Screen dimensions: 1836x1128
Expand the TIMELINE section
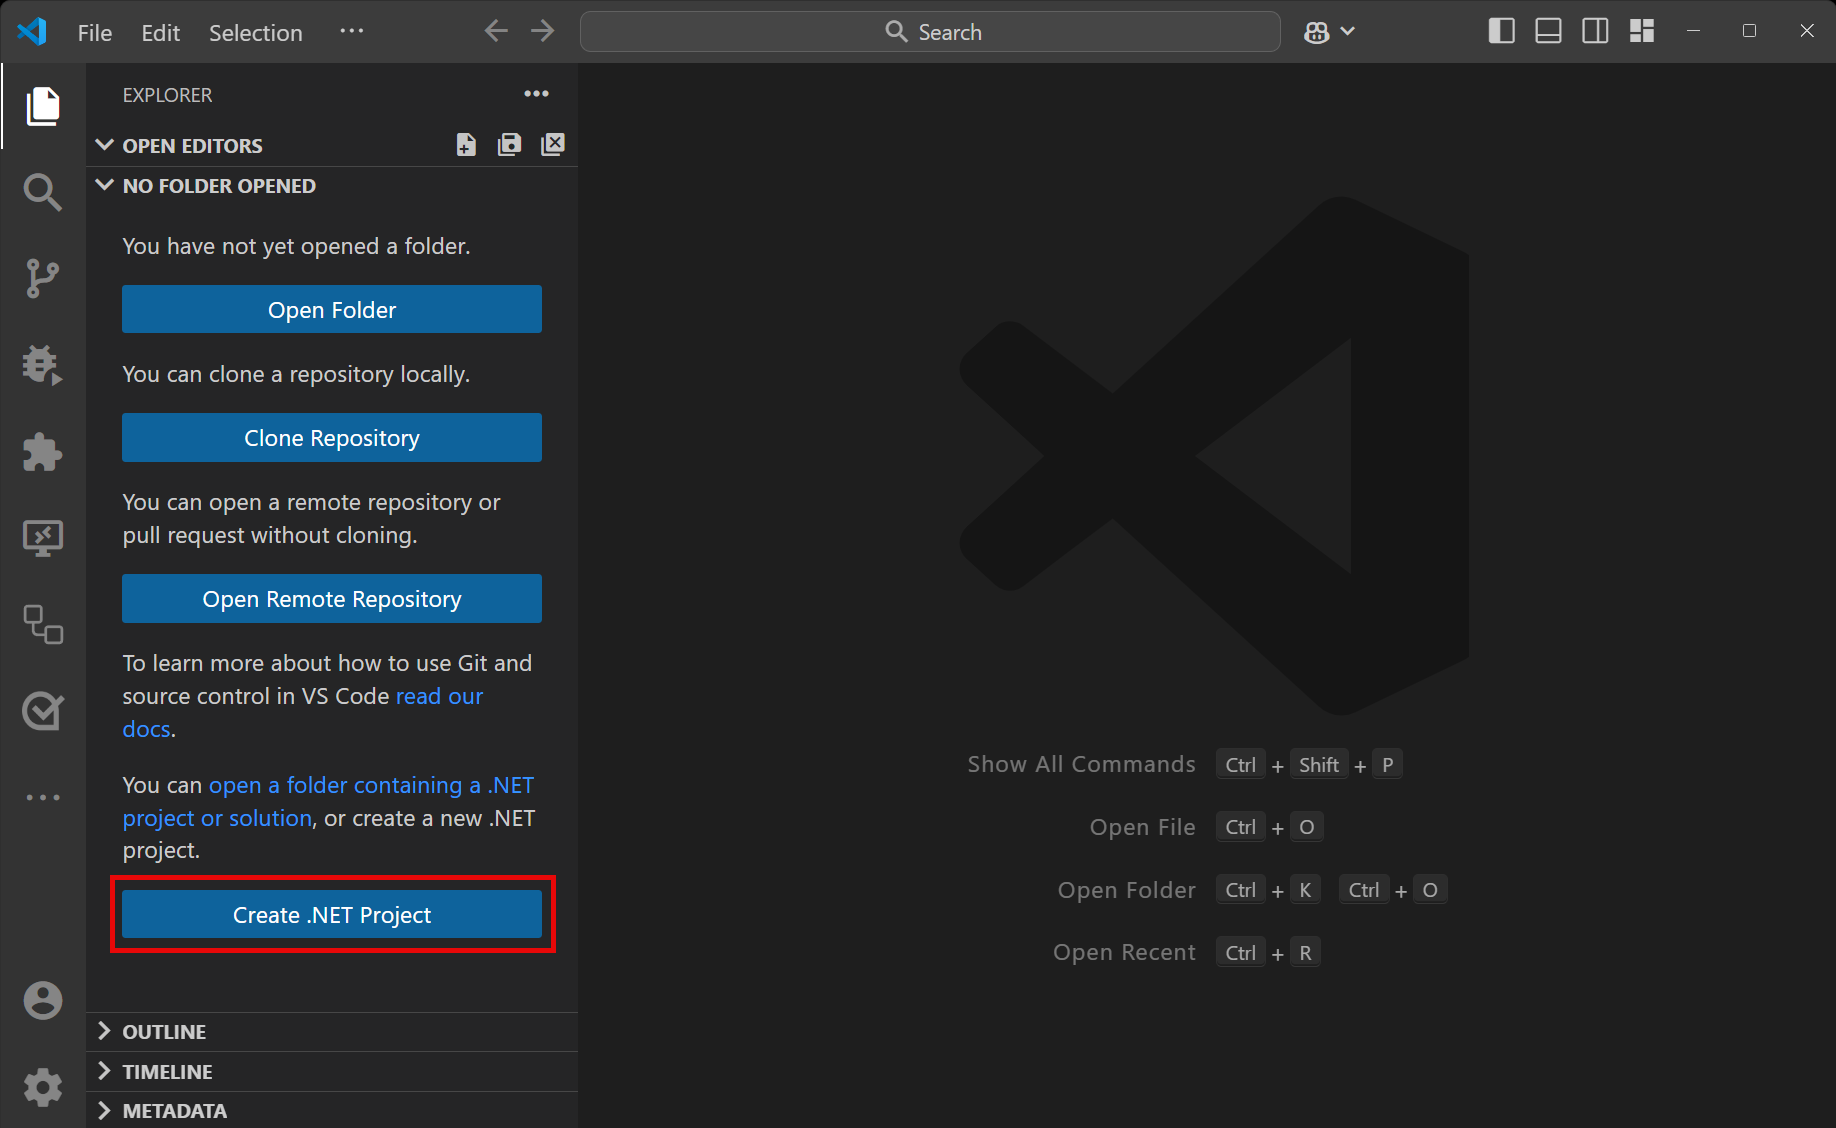point(167,1072)
